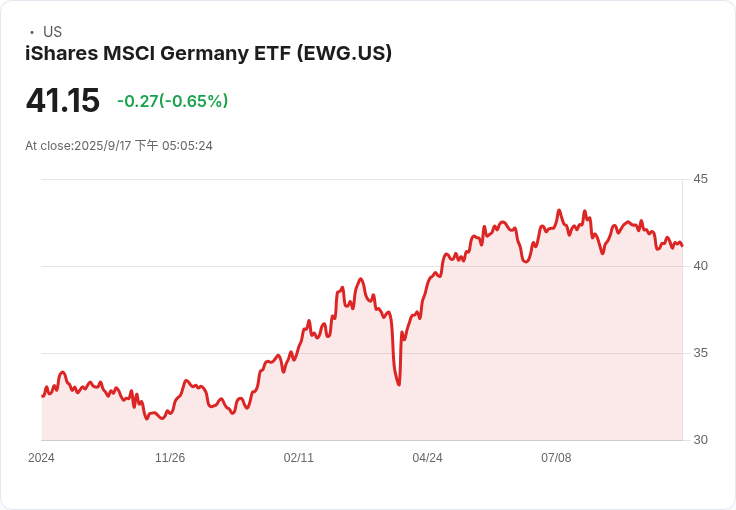Select the 02/11 x-axis date label
The width and height of the screenshot is (736, 510).
[299, 458]
